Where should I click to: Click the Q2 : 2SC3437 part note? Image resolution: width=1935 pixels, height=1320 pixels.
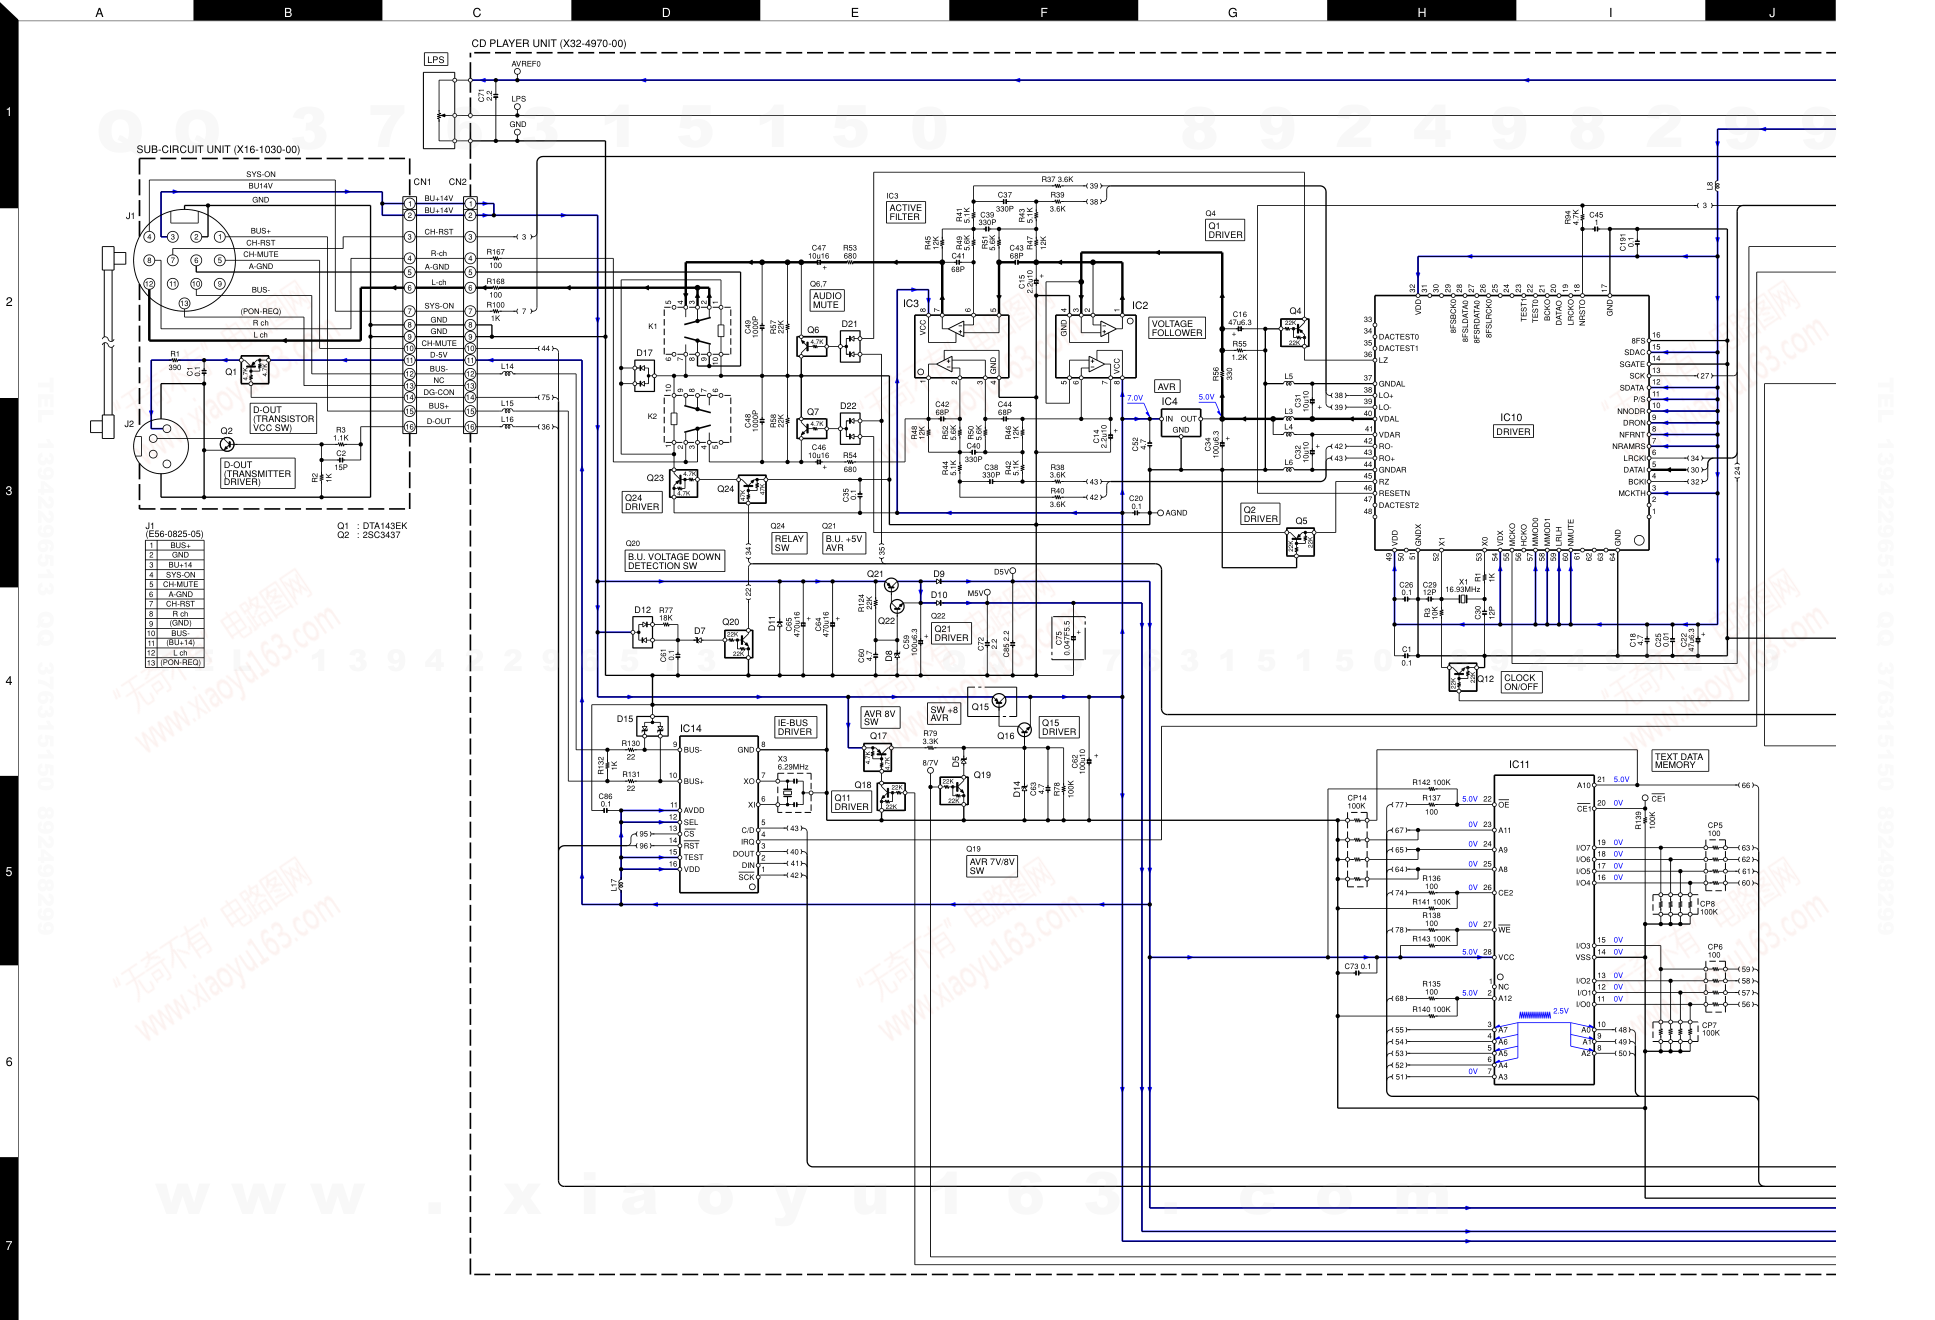coord(369,535)
